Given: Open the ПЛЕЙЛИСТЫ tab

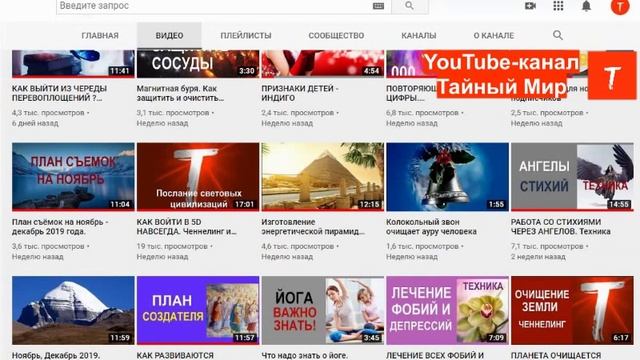Looking at the screenshot, I should [246, 36].
